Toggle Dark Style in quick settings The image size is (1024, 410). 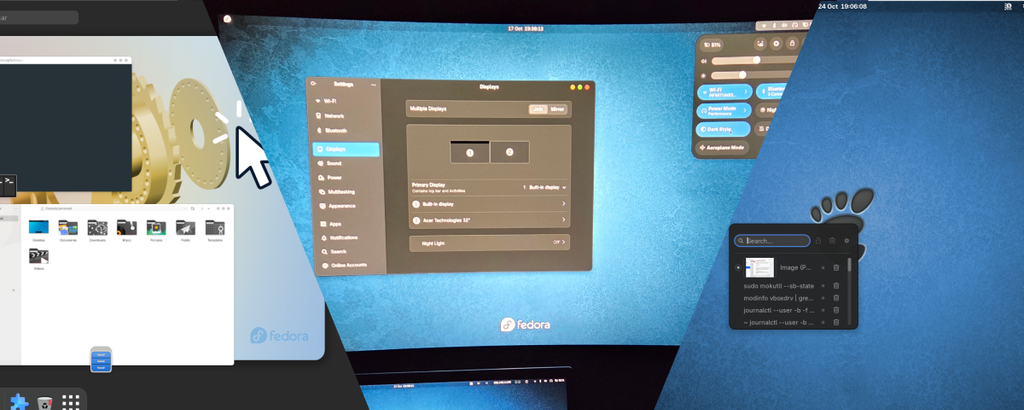(723, 129)
